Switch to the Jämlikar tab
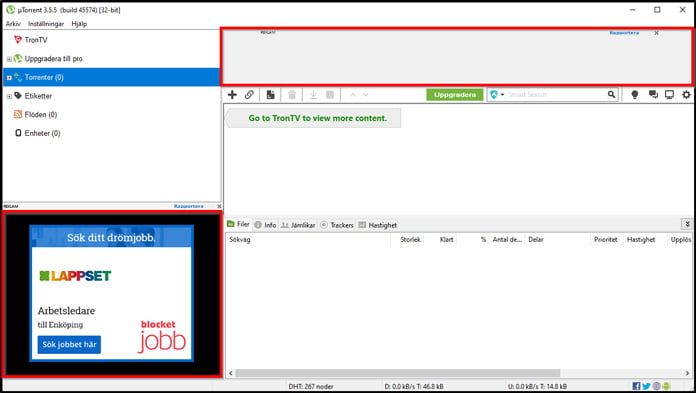Screen dimensions: 696x393 click(298, 225)
